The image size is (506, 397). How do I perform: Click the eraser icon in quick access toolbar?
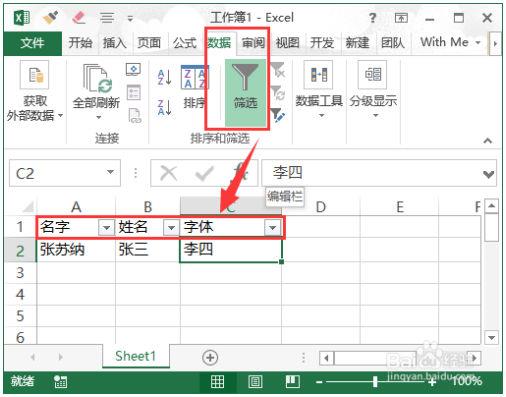pos(79,17)
